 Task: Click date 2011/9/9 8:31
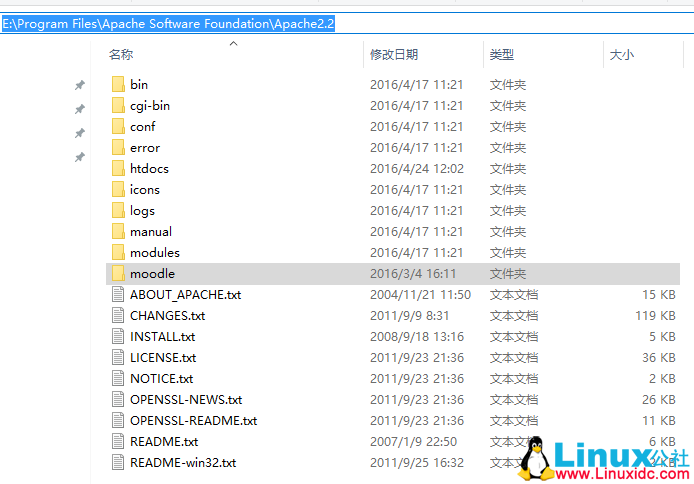coord(409,316)
